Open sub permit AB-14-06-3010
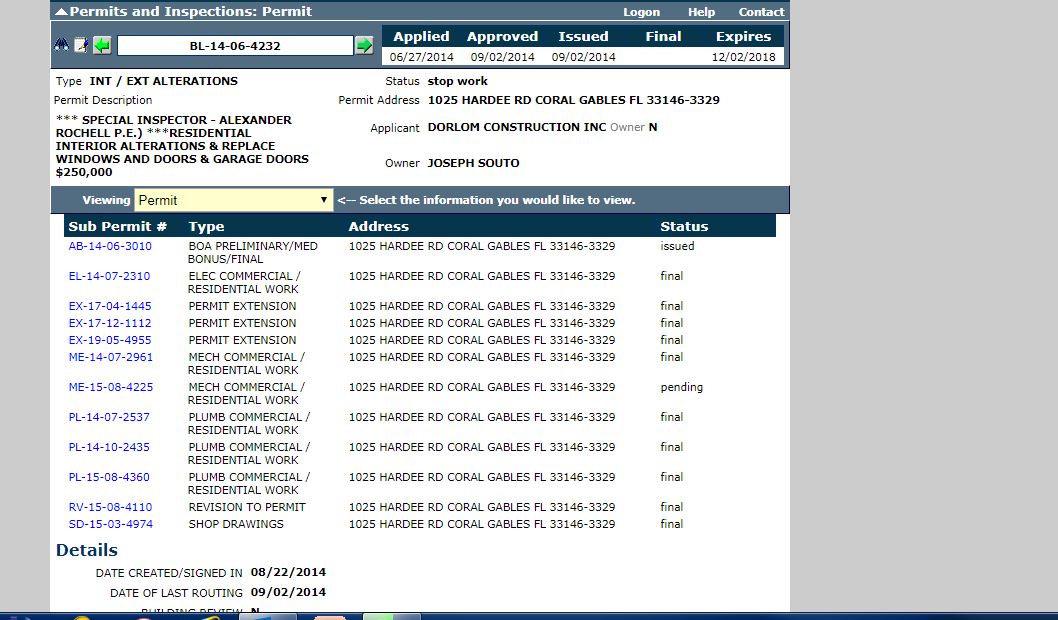Screen dimensions: 1058x620 [110, 246]
